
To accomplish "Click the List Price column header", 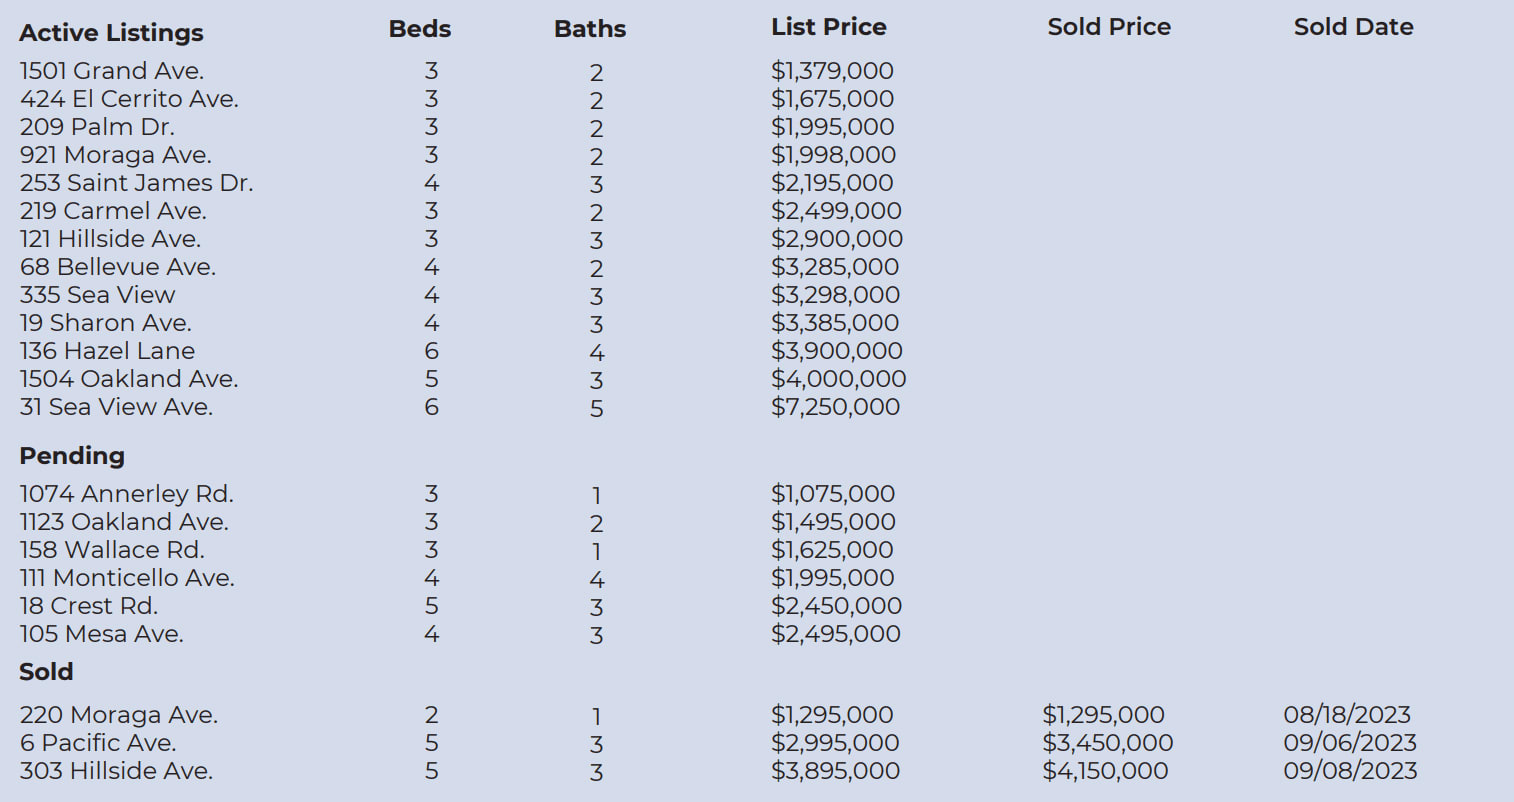I will pos(828,27).
